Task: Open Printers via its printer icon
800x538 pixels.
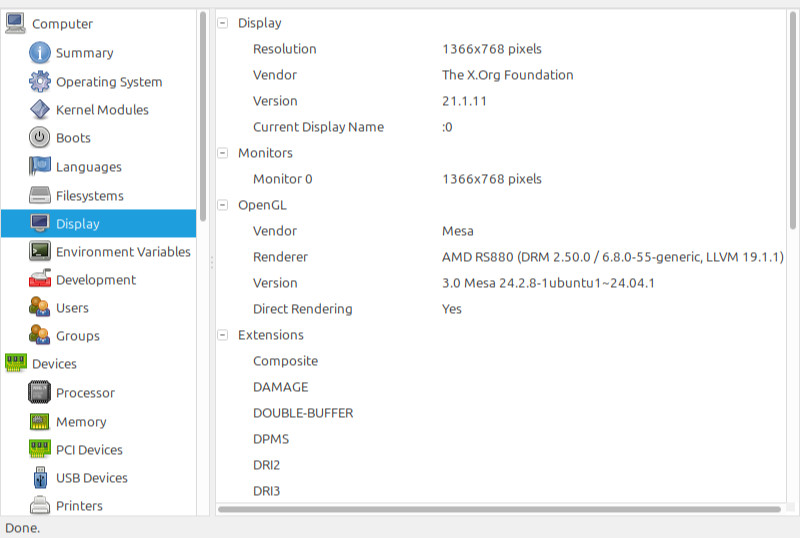Action: [x=40, y=506]
